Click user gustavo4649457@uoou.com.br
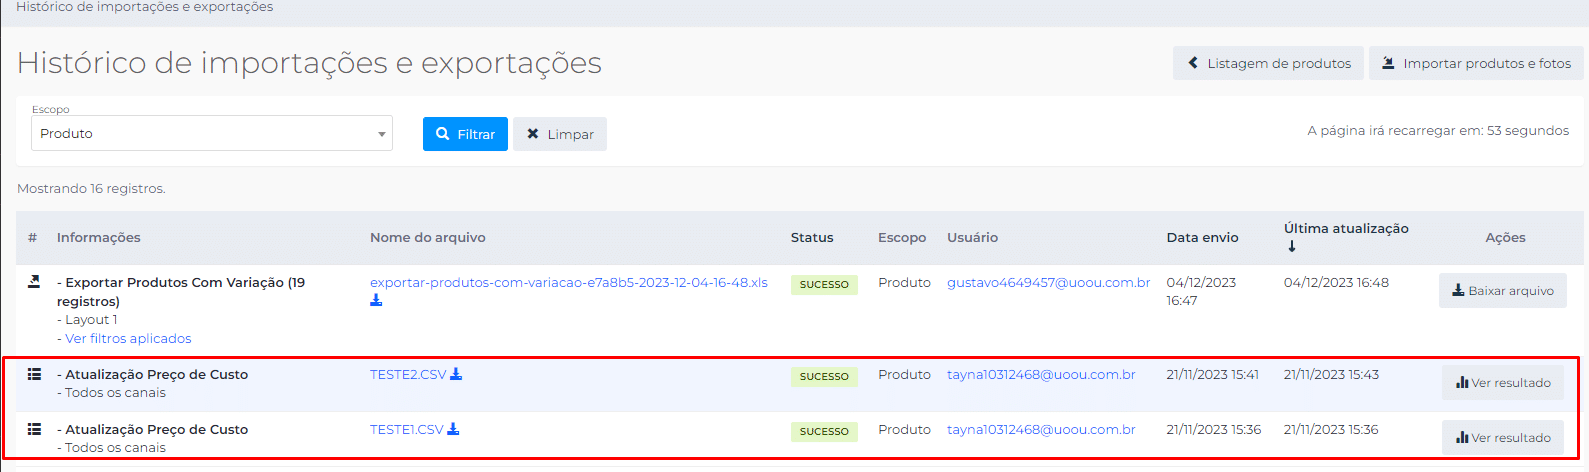This screenshot has width=1589, height=472. click(1049, 283)
